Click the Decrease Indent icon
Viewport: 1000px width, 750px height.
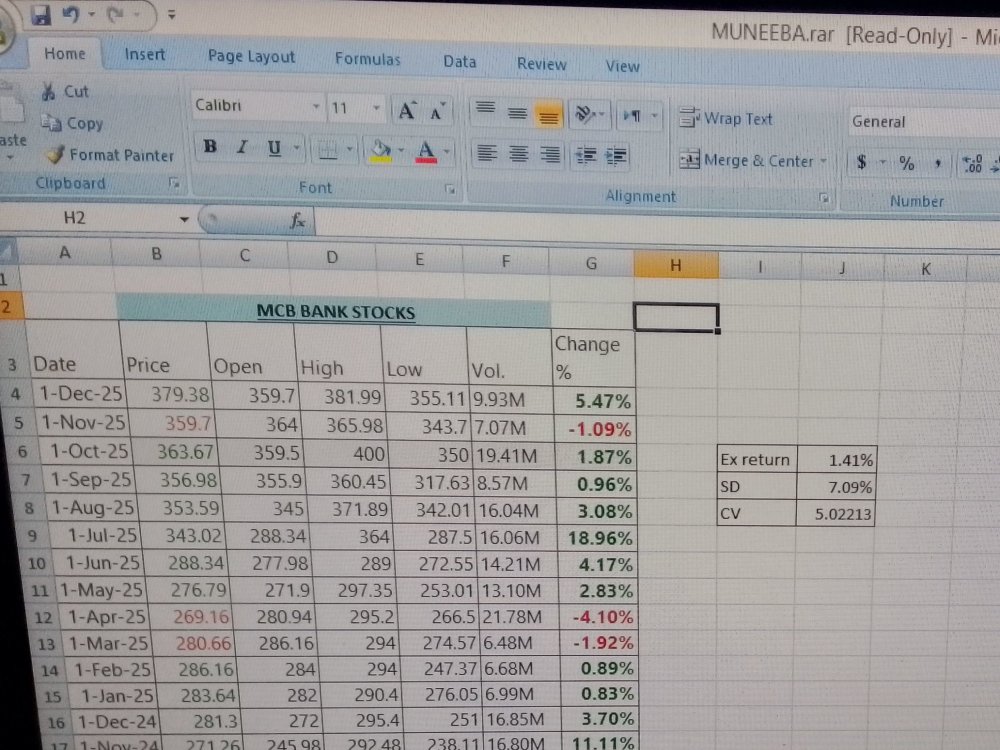[x=585, y=156]
